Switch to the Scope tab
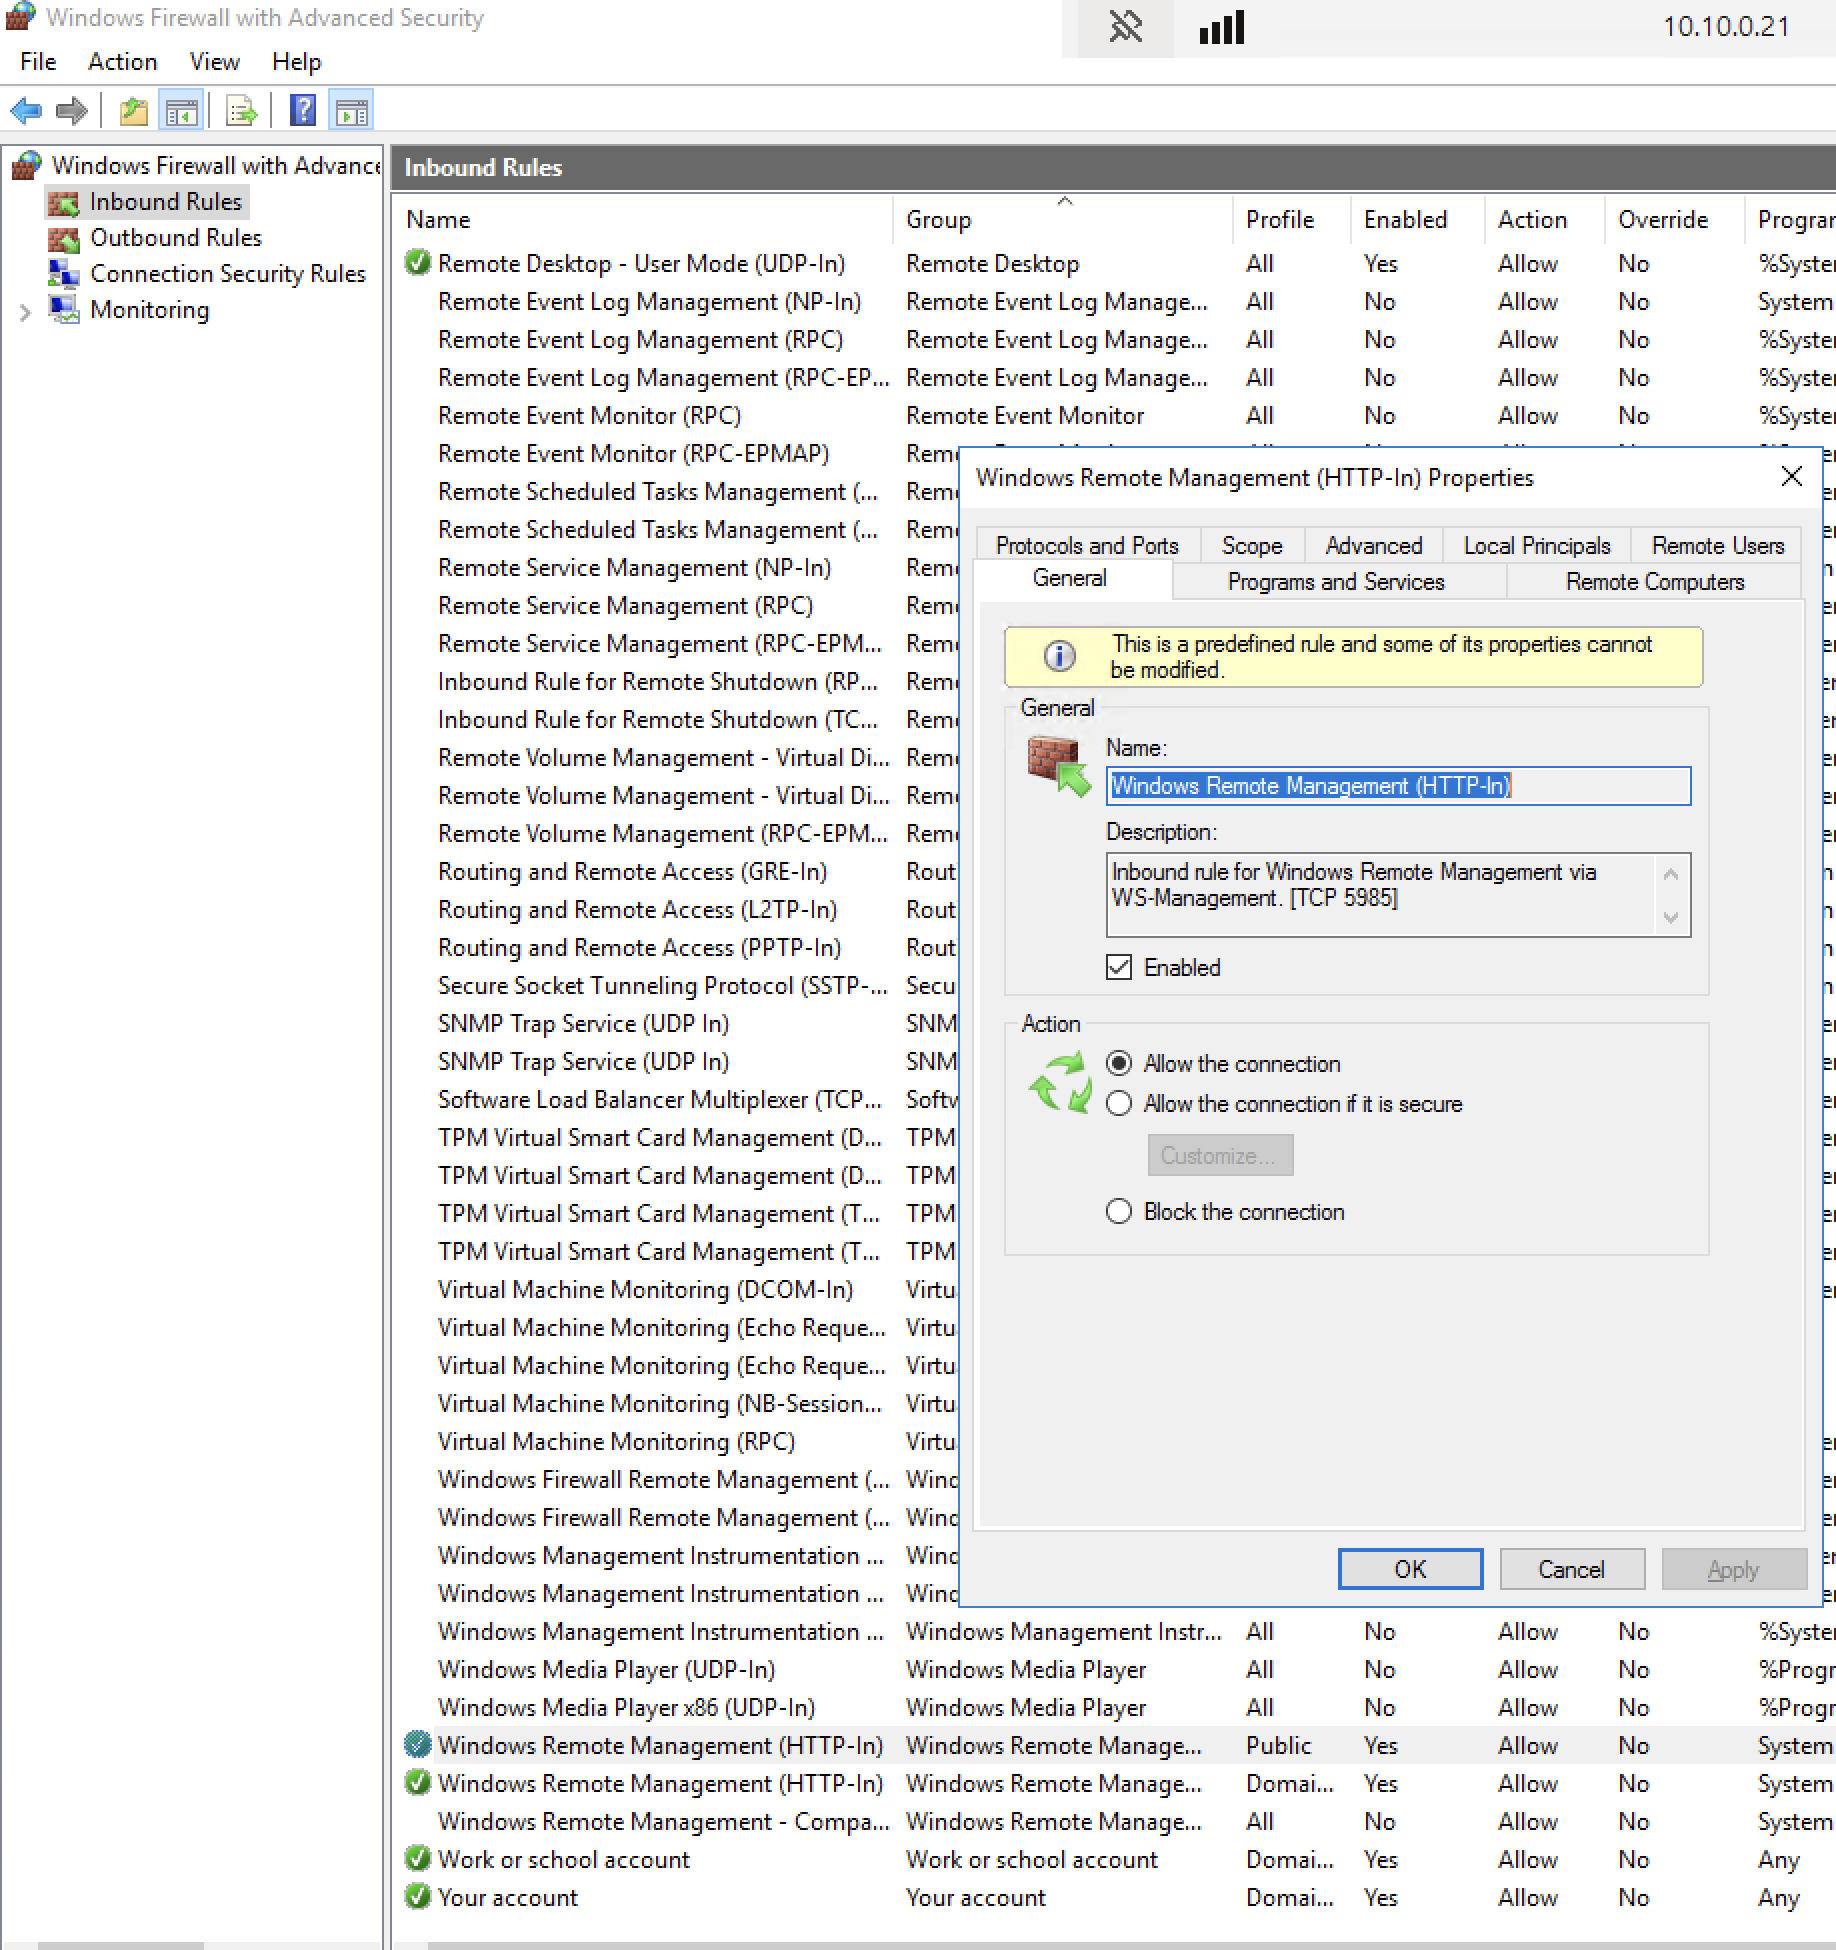Viewport: 1836px width, 1950px height. coord(1252,545)
